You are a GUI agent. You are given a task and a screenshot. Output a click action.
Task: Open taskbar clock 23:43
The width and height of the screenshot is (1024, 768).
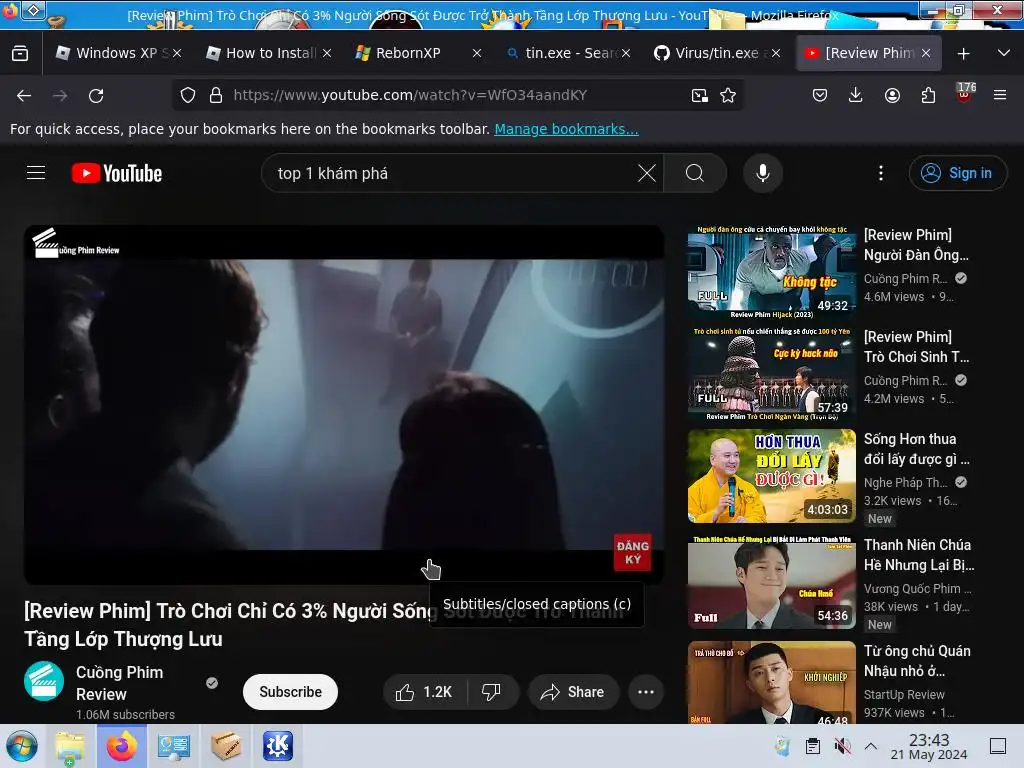coord(929,746)
